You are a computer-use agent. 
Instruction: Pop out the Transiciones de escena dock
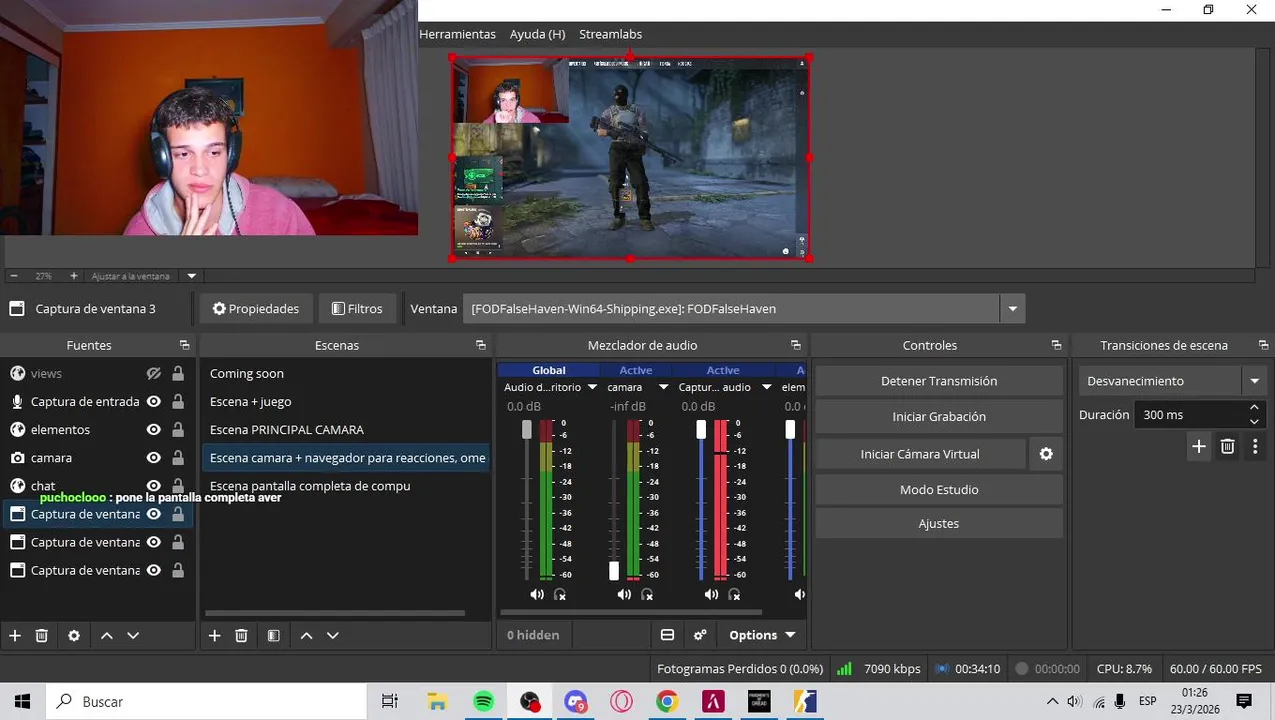1263,345
